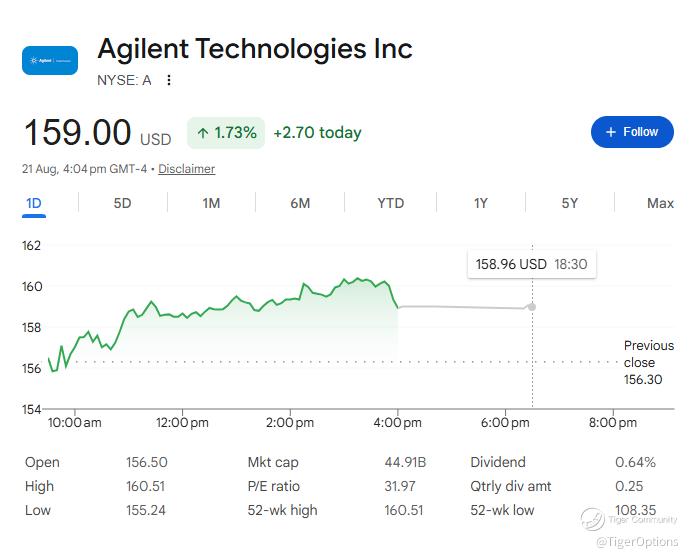Click the 4:00 pm axis label
The width and height of the screenshot is (691, 557).
398,423
